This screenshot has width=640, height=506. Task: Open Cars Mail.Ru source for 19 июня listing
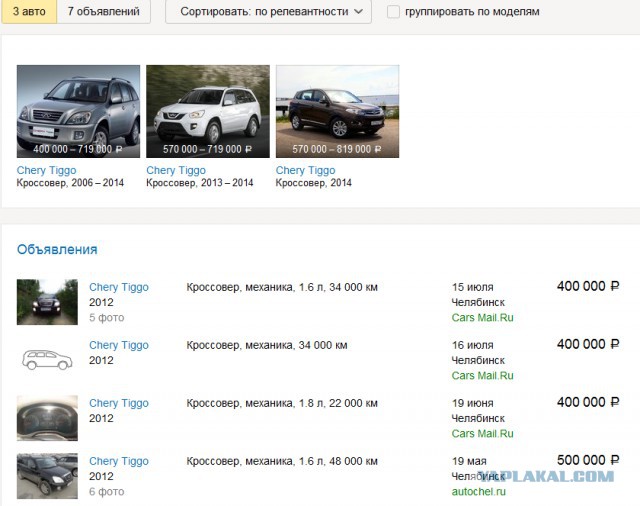coord(482,433)
